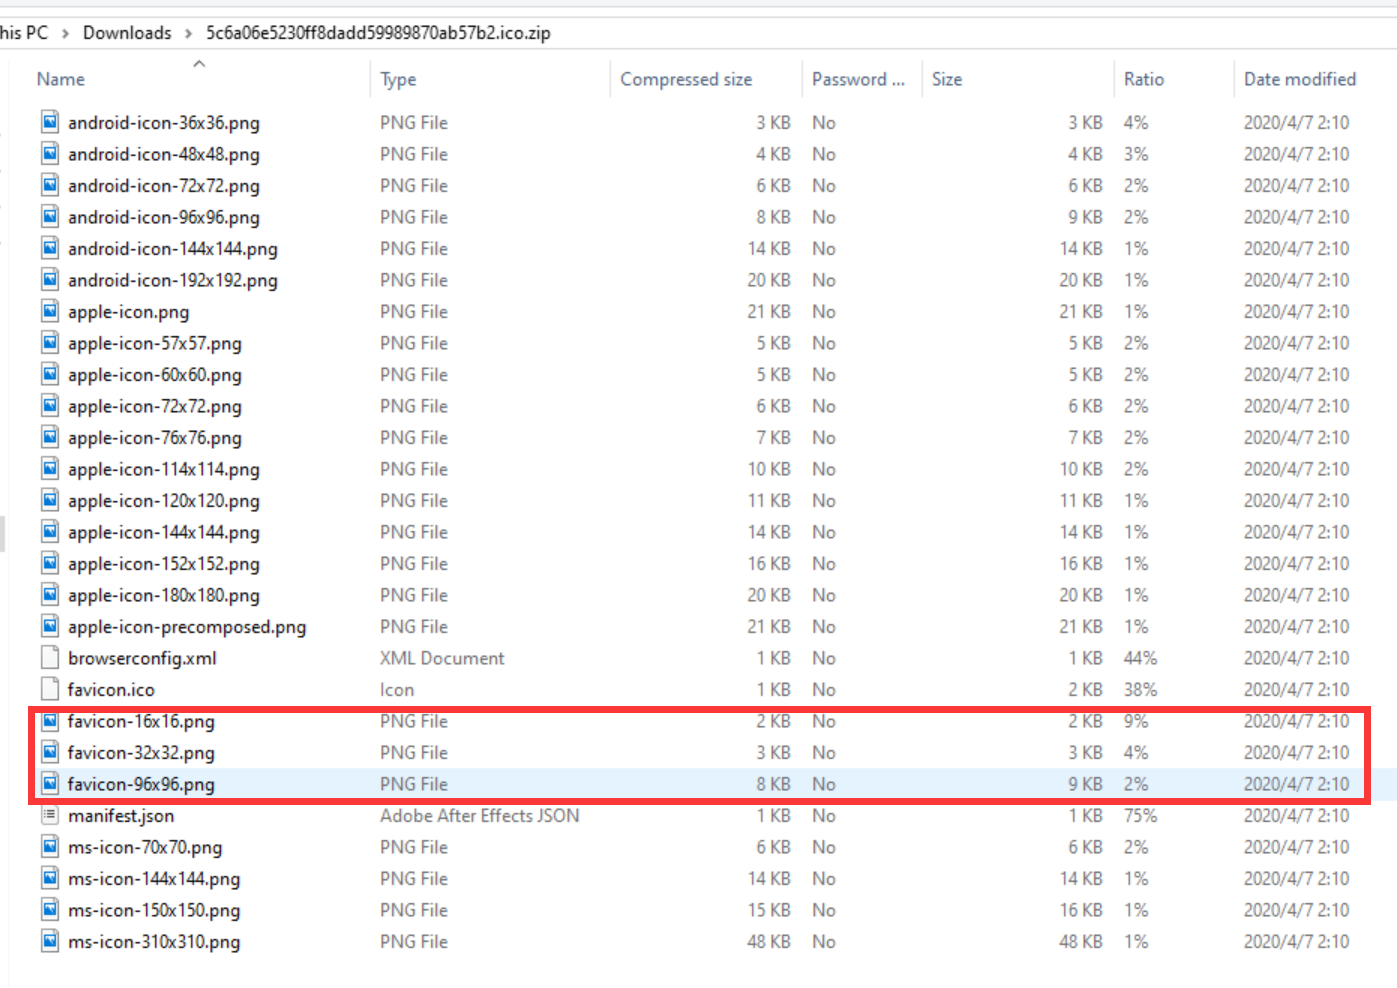Select the favicon-32x32.png file name
This screenshot has height=988, width=1397.
tap(141, 753)
